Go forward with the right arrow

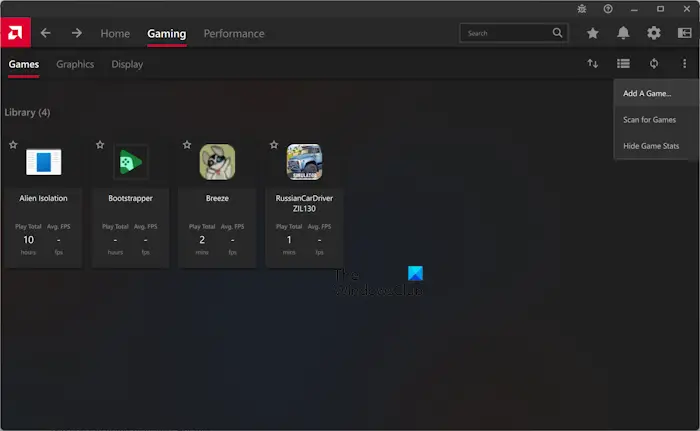click(x=77, y=33)
